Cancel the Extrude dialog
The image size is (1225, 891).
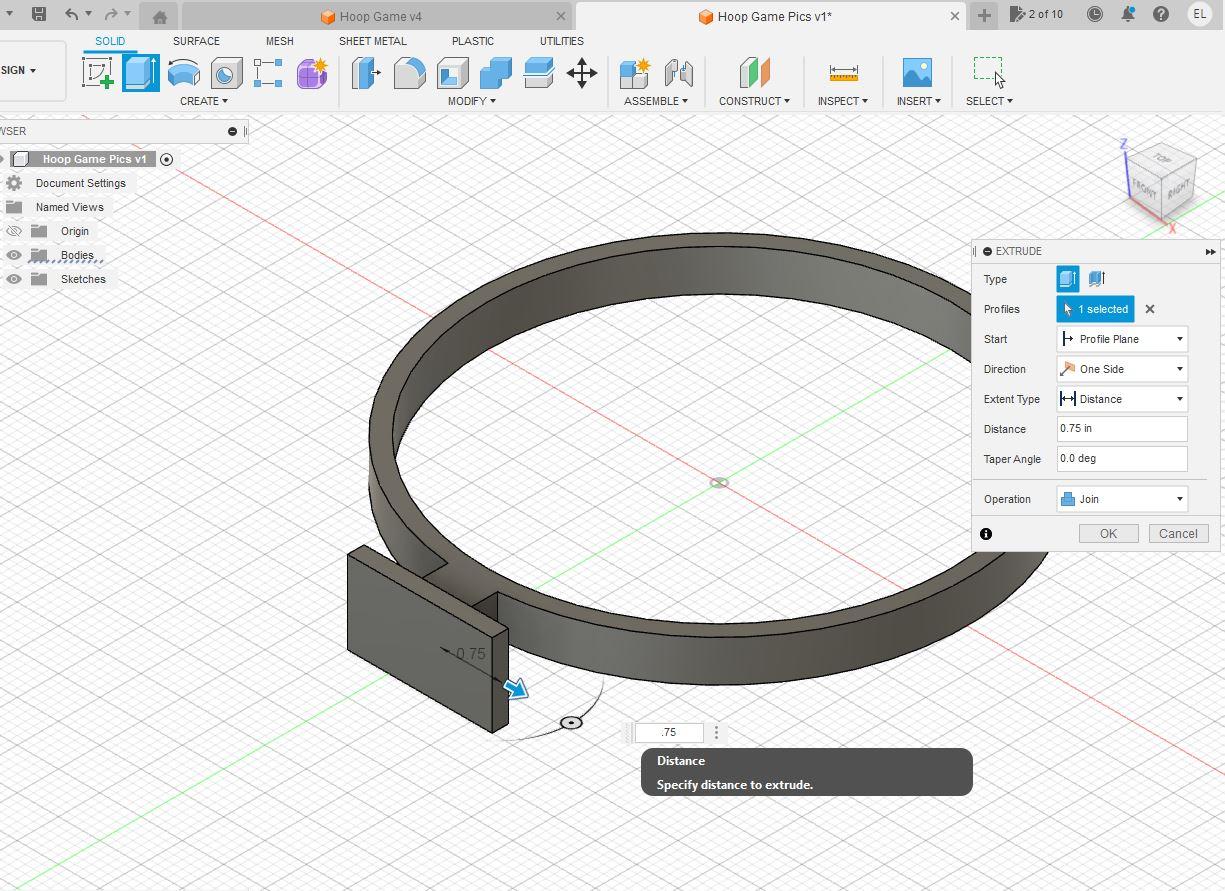point(1178,534)
